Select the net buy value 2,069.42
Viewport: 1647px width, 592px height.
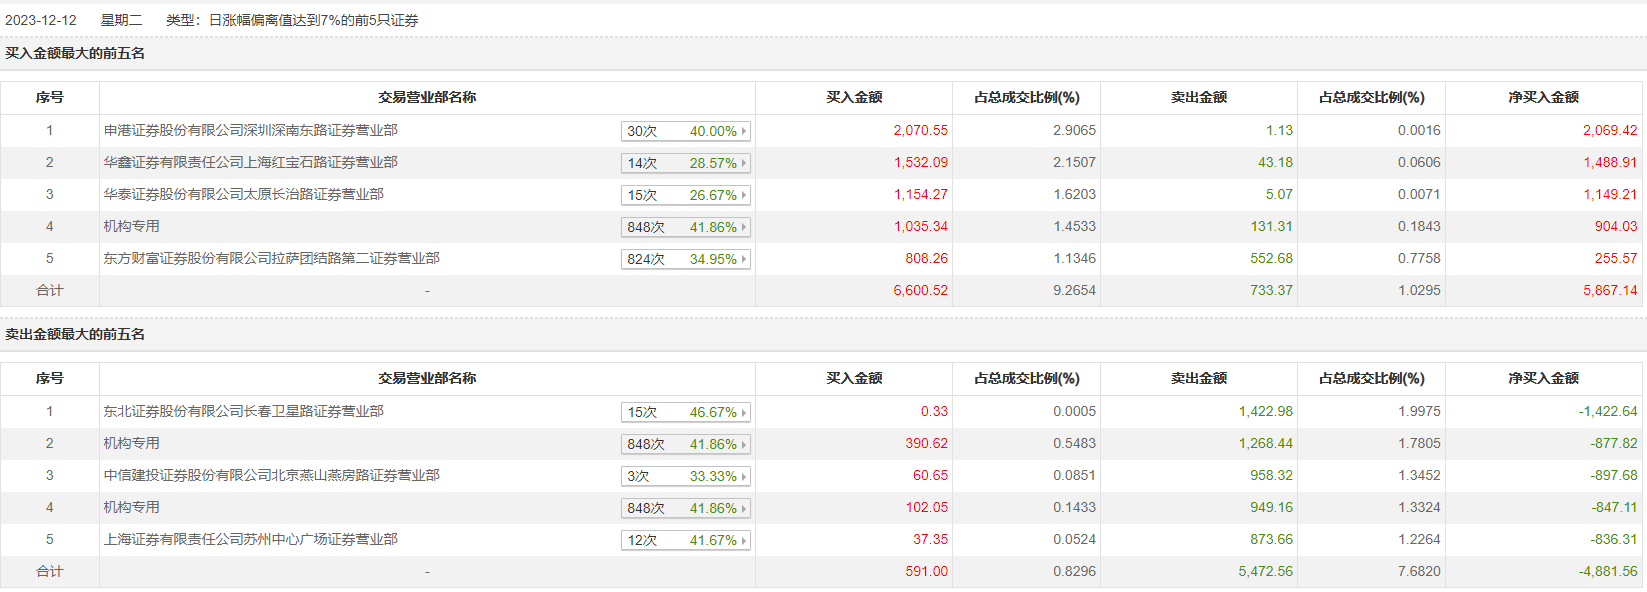coord(1609,130)
